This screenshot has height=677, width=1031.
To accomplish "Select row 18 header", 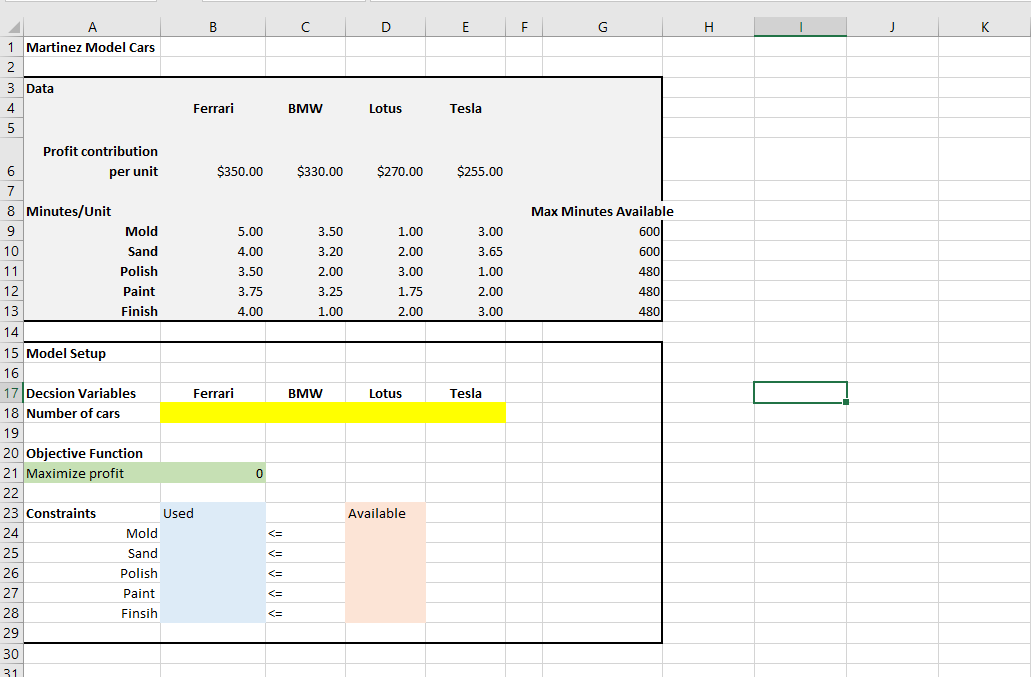I will tap(10, 412).
